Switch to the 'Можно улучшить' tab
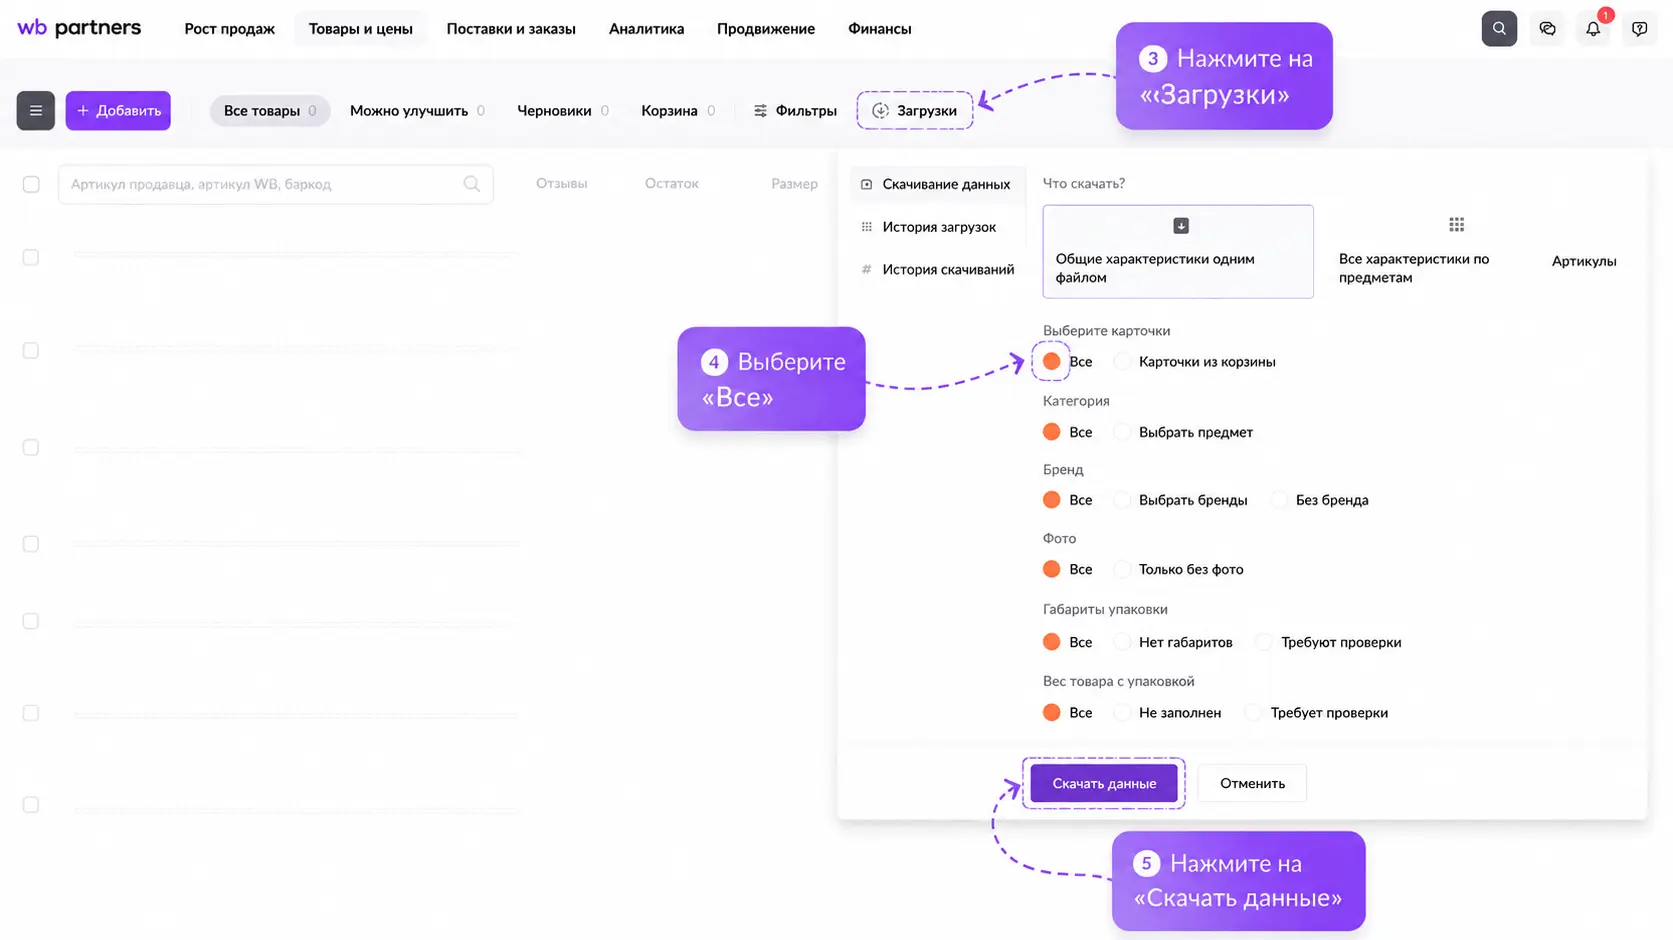Viewport: 1673px width, 940px height. [417, 110]
